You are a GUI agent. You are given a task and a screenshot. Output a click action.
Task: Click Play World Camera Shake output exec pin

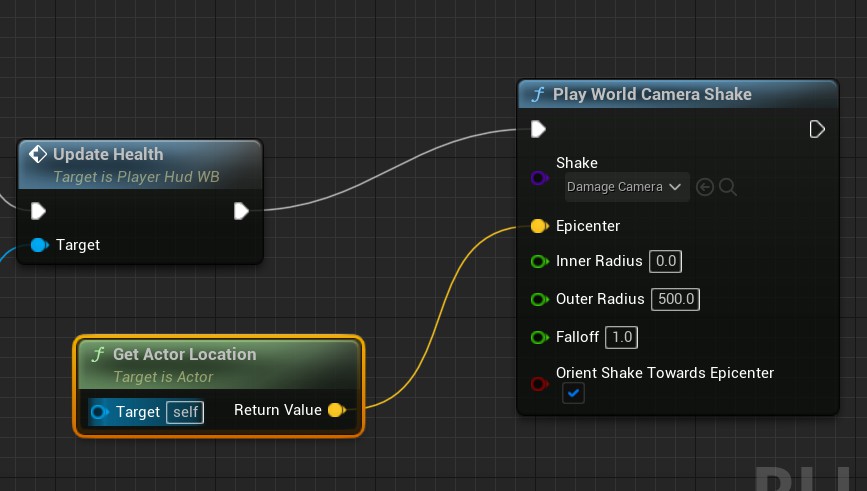(x=817, y=129)
